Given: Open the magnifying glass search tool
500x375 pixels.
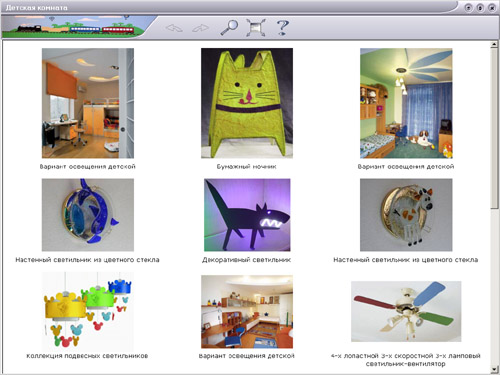Looking at the screenshot, I should tap(229, 27).
